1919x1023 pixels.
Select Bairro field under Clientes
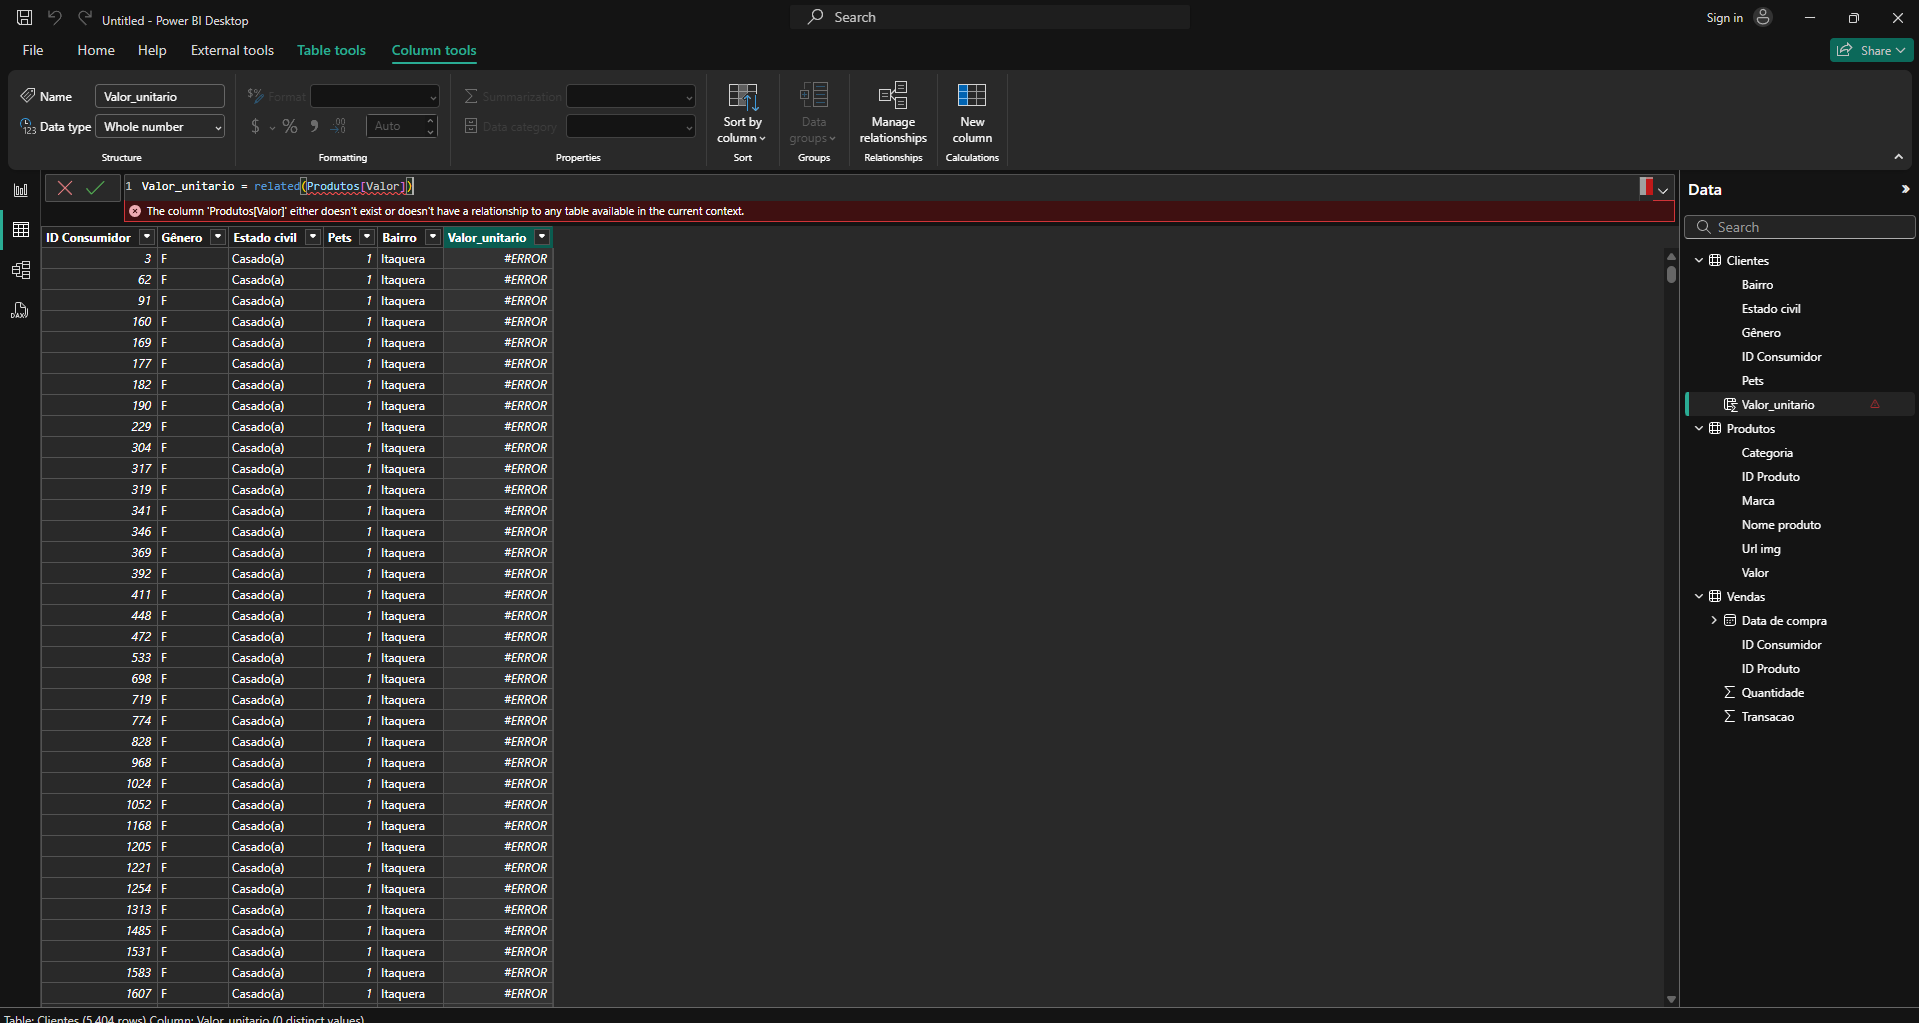pos(1757,284)
